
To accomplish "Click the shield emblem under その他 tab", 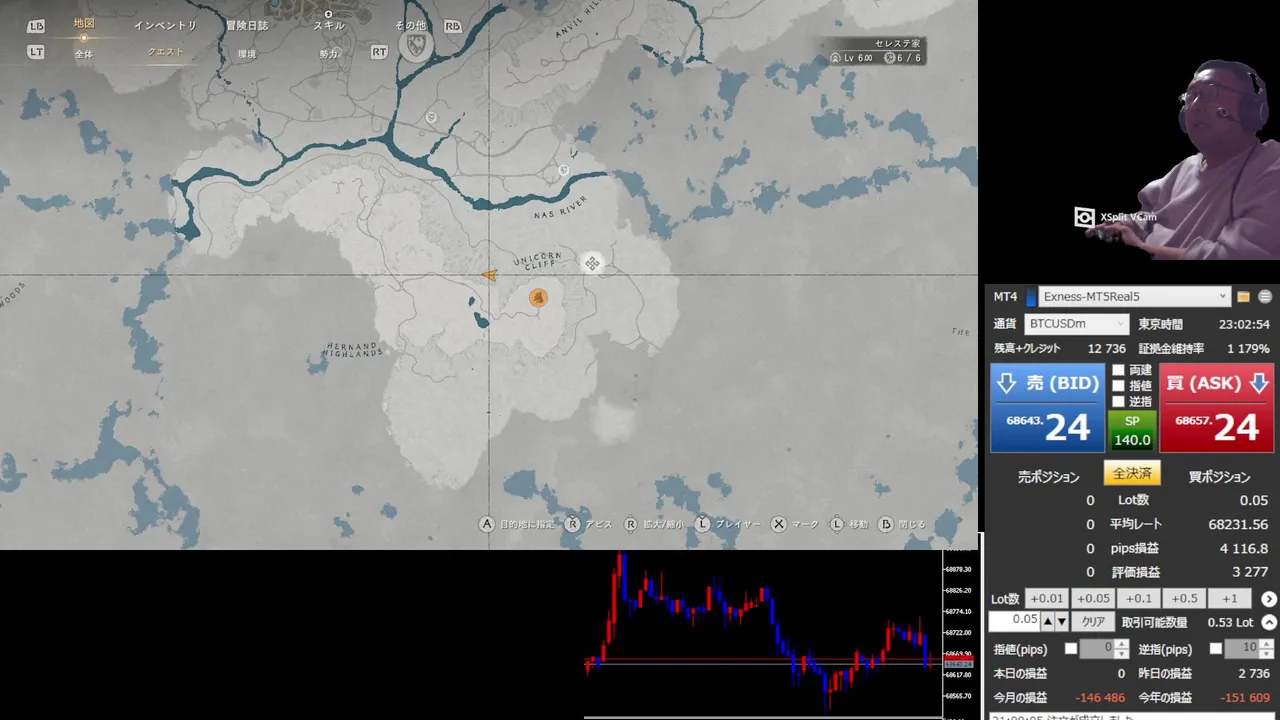I will 416,45.
